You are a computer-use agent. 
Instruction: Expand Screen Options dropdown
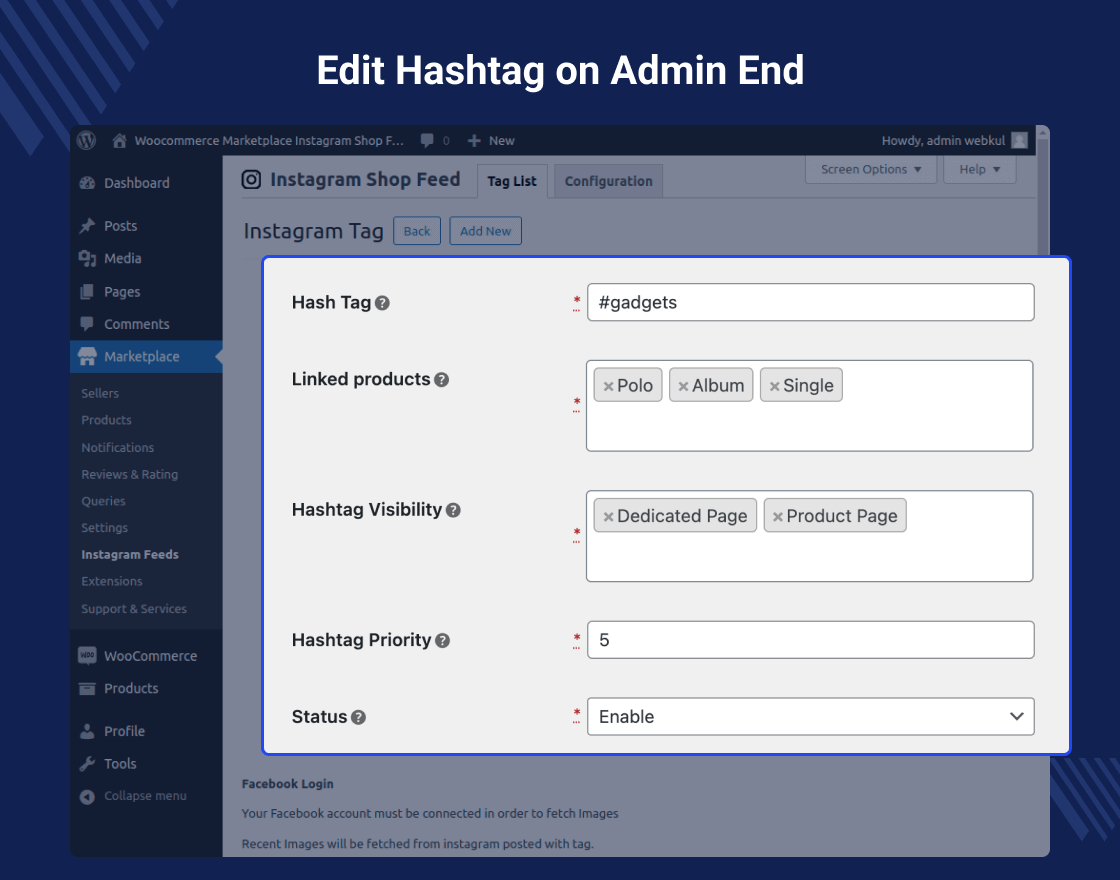[x=871, y=169]
